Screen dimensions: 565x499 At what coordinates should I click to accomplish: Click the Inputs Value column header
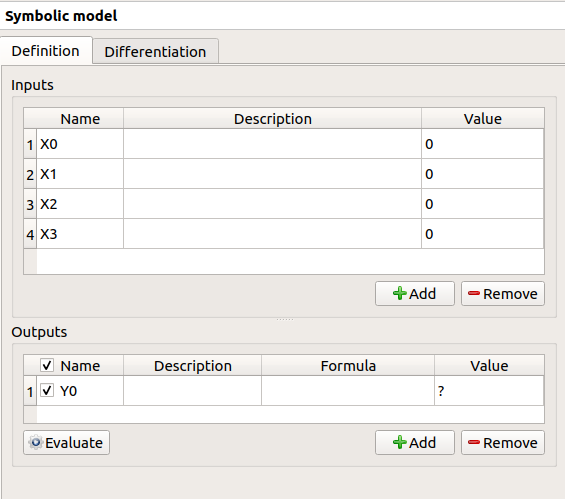pyautogui.click(x=482, y=119)
